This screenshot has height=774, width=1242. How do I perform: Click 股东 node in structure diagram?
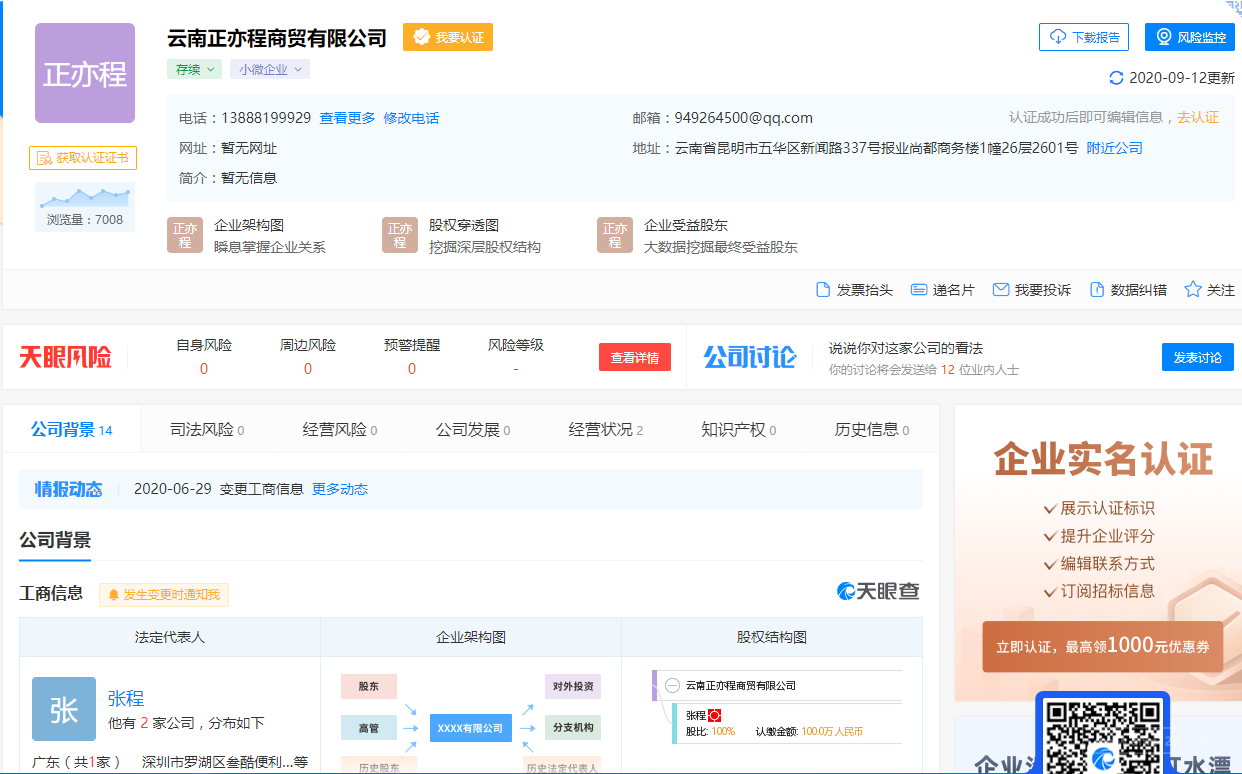[369, 686]
